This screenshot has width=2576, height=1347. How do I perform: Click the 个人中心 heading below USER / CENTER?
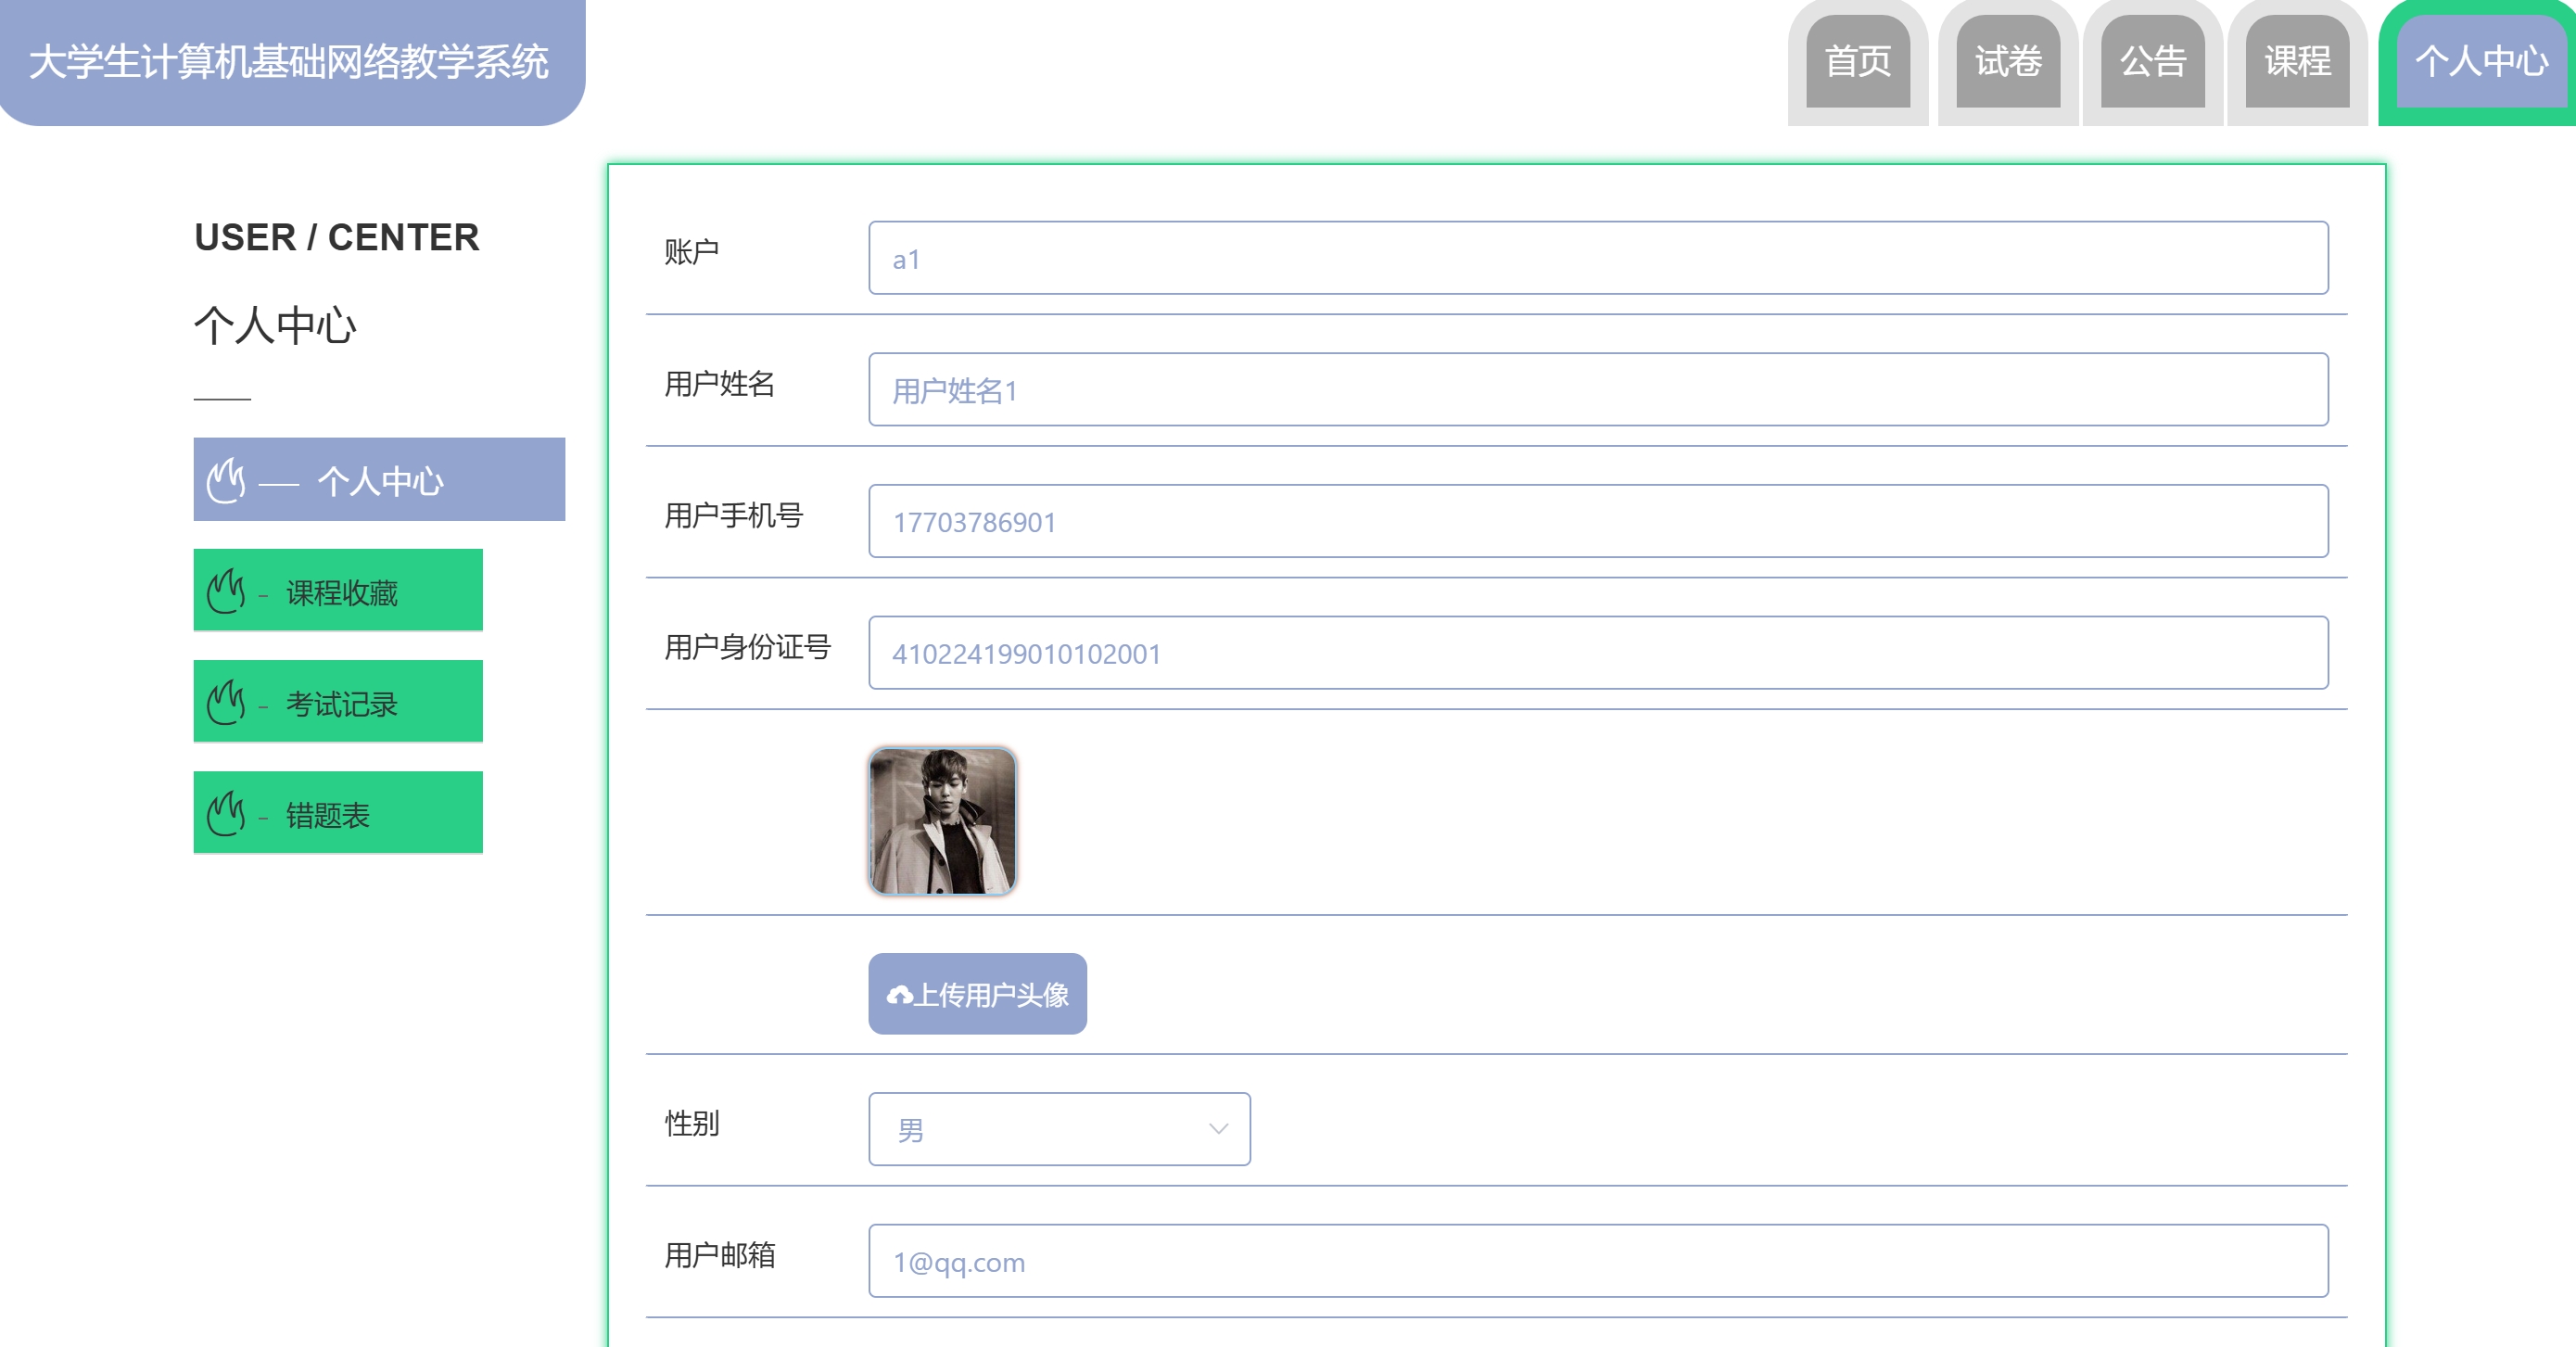[x=275, y=326]
